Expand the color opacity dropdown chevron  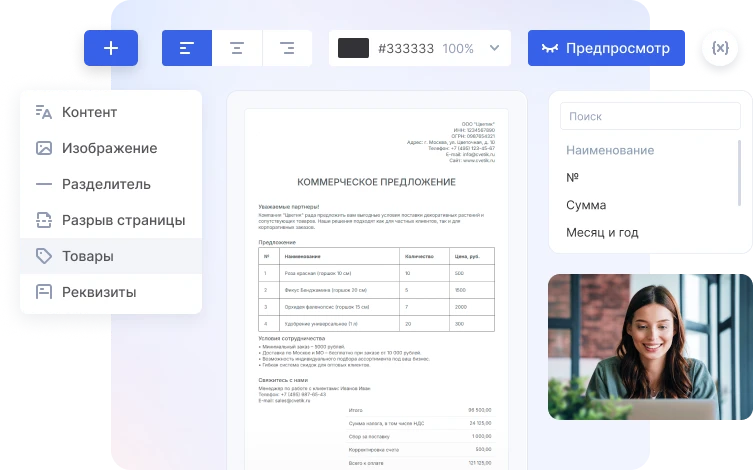(494, 48)
